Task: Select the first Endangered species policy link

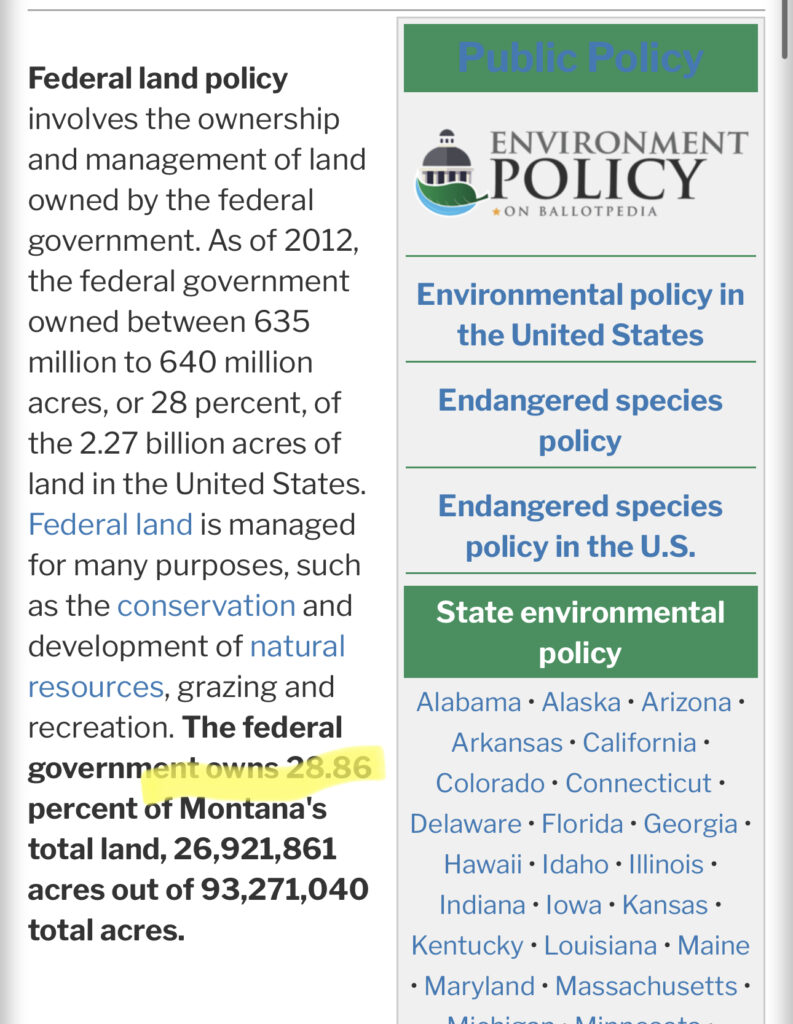Action: [x=580, y=420]
